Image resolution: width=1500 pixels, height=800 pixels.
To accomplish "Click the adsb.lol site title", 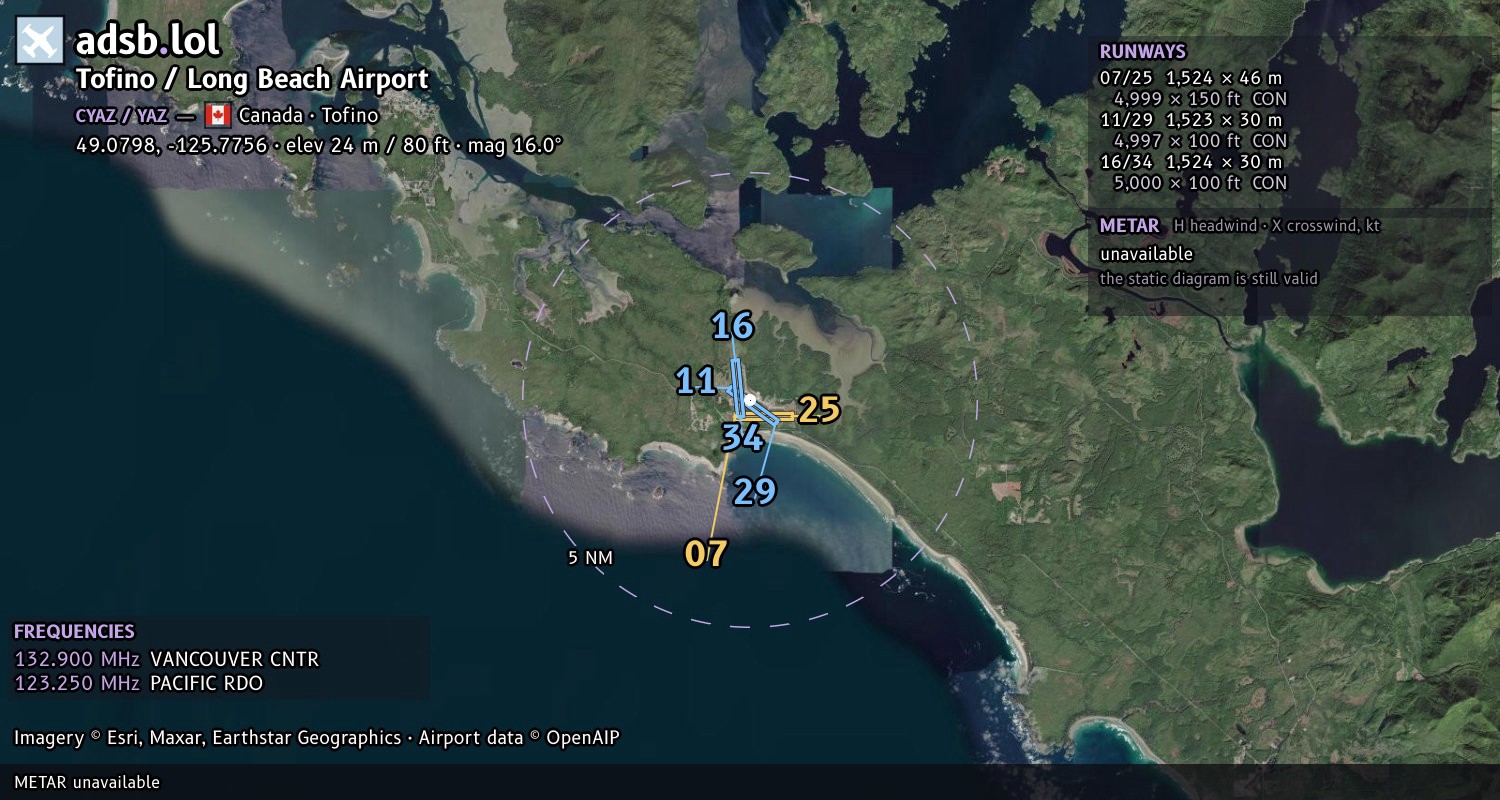I will point(147,41).
